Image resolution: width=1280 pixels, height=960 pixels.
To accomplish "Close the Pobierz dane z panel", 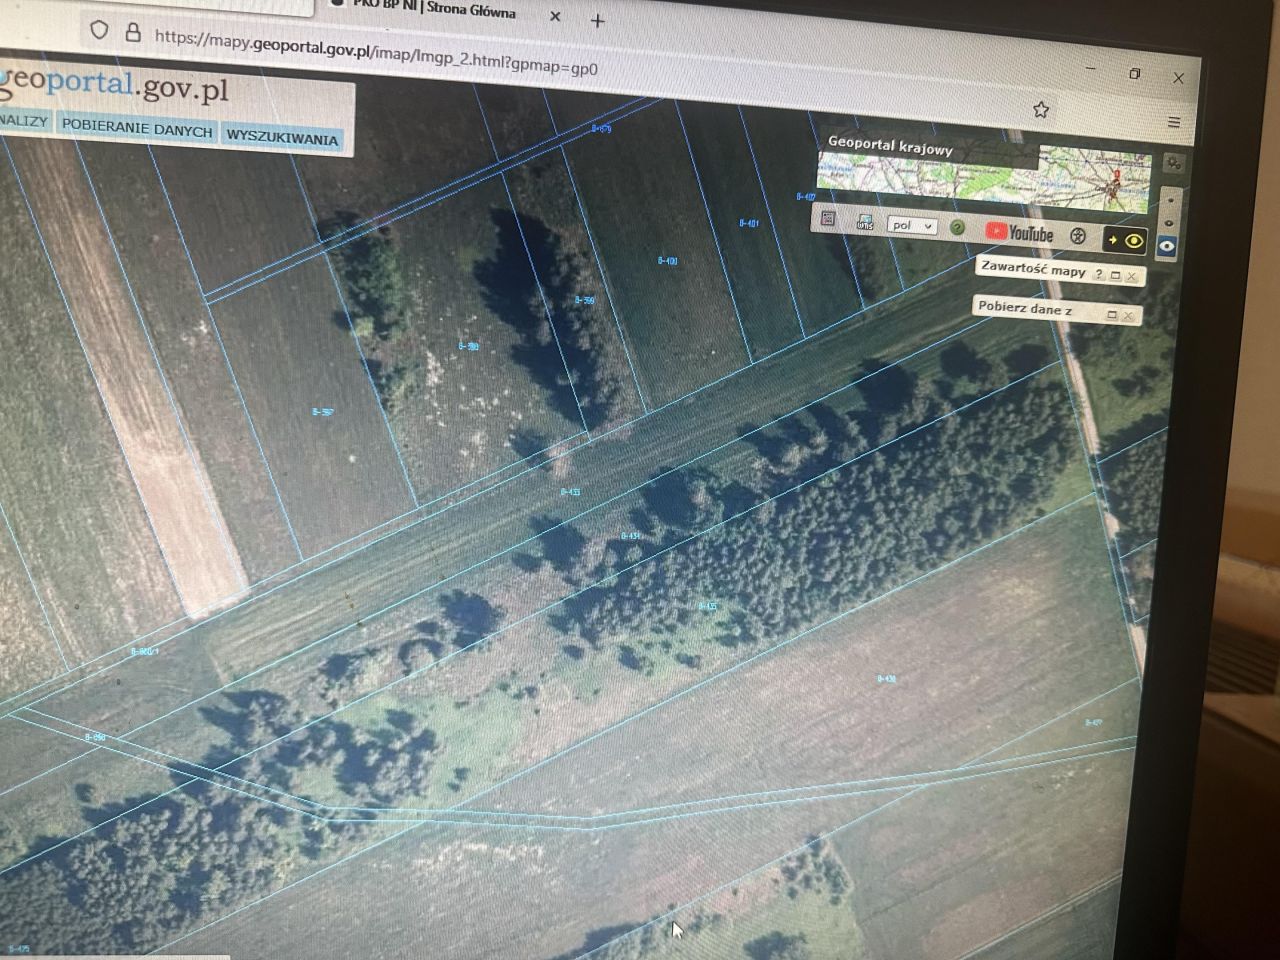I will coord(1128,316).
